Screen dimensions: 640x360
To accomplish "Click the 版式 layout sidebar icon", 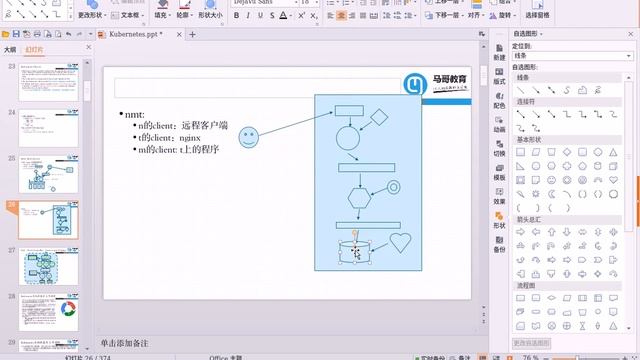I will [499, 76].
